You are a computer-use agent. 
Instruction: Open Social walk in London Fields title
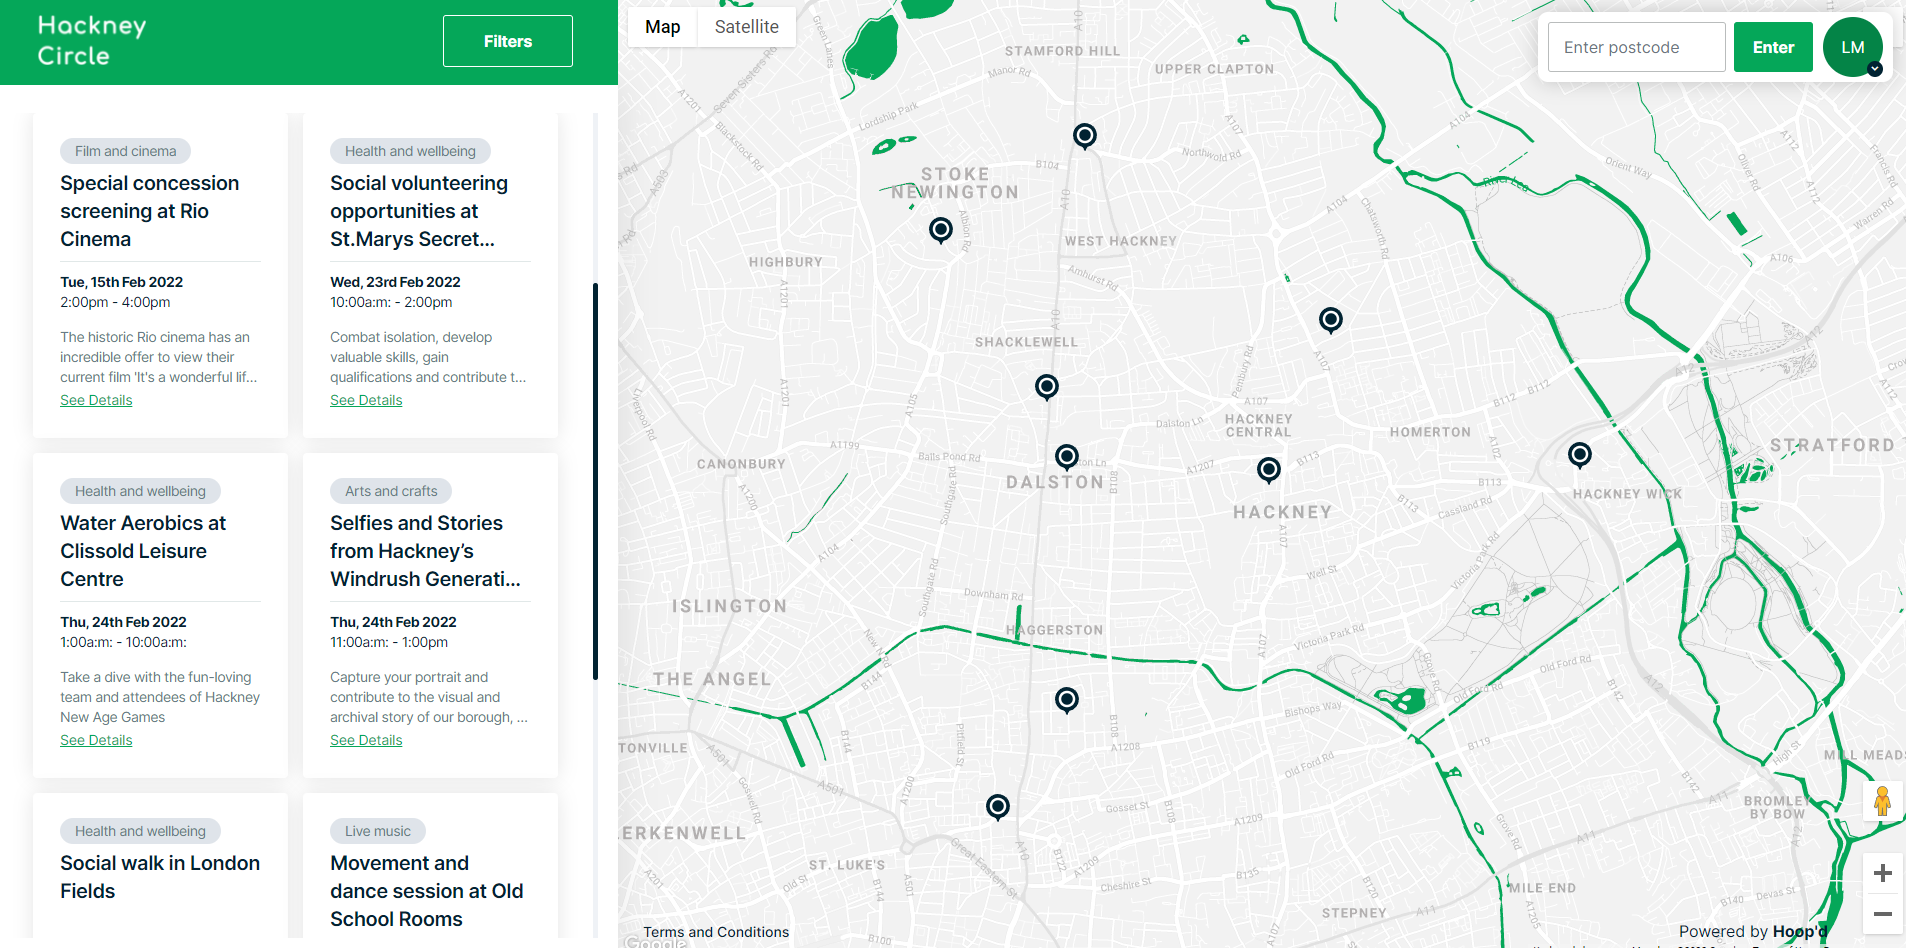click(x=160, y=877)
